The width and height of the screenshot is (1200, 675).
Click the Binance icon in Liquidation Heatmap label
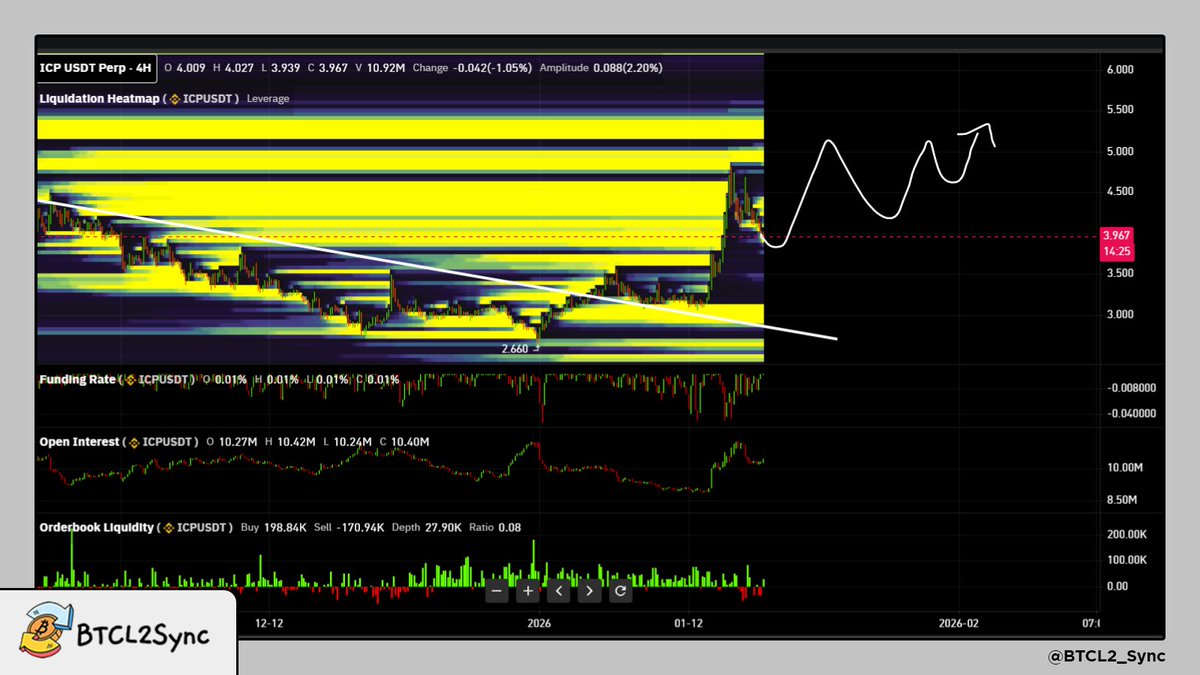pos(173,99)
